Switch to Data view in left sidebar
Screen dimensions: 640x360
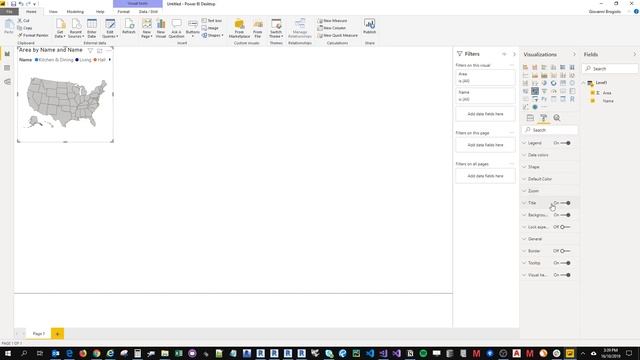coord(7,68)
